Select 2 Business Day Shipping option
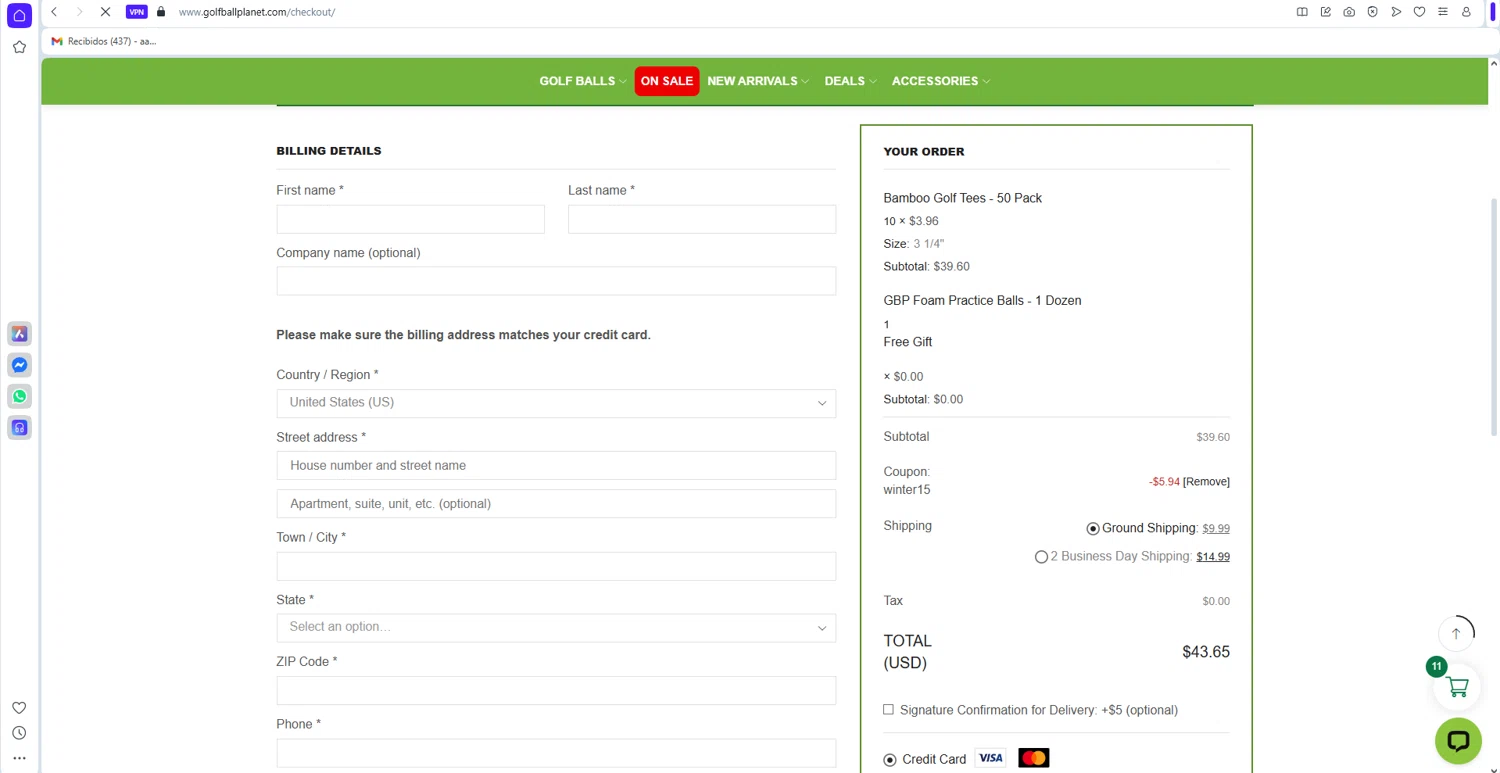 pyautogui.click(x=1041, y=557)
